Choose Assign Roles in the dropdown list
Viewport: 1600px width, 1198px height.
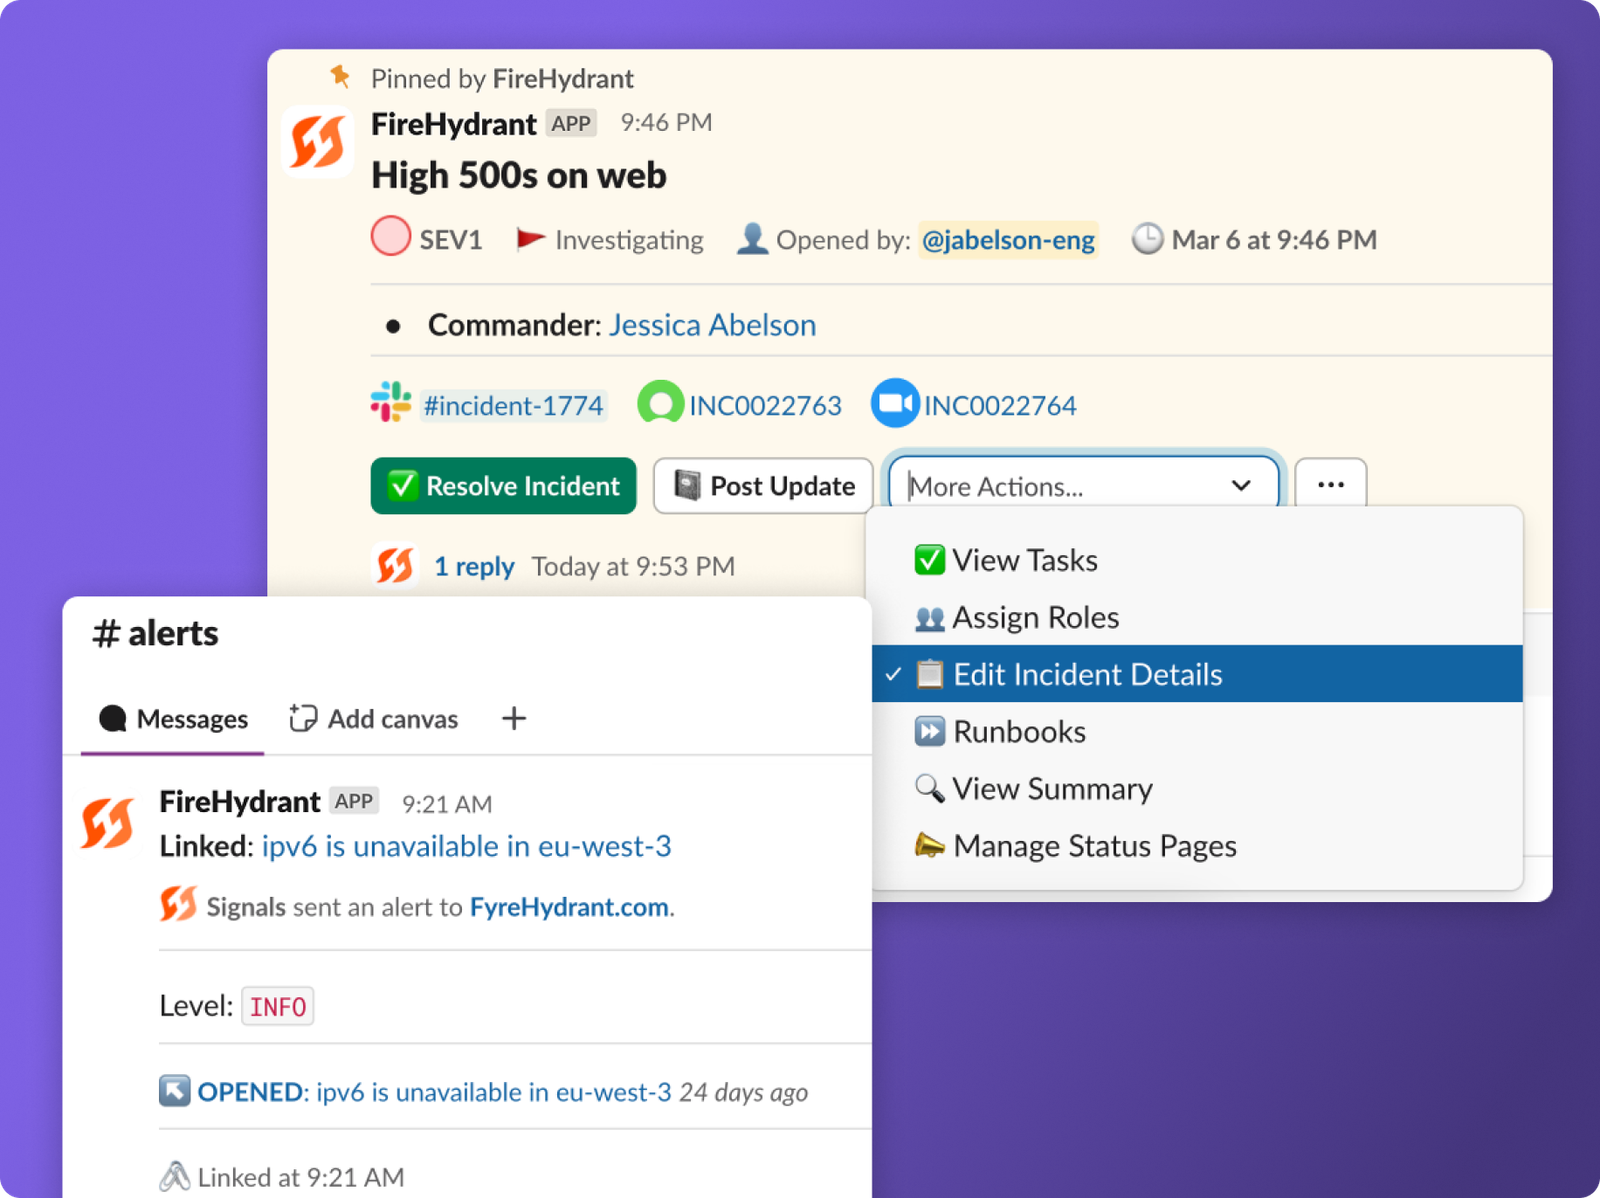coord(1197,617)
